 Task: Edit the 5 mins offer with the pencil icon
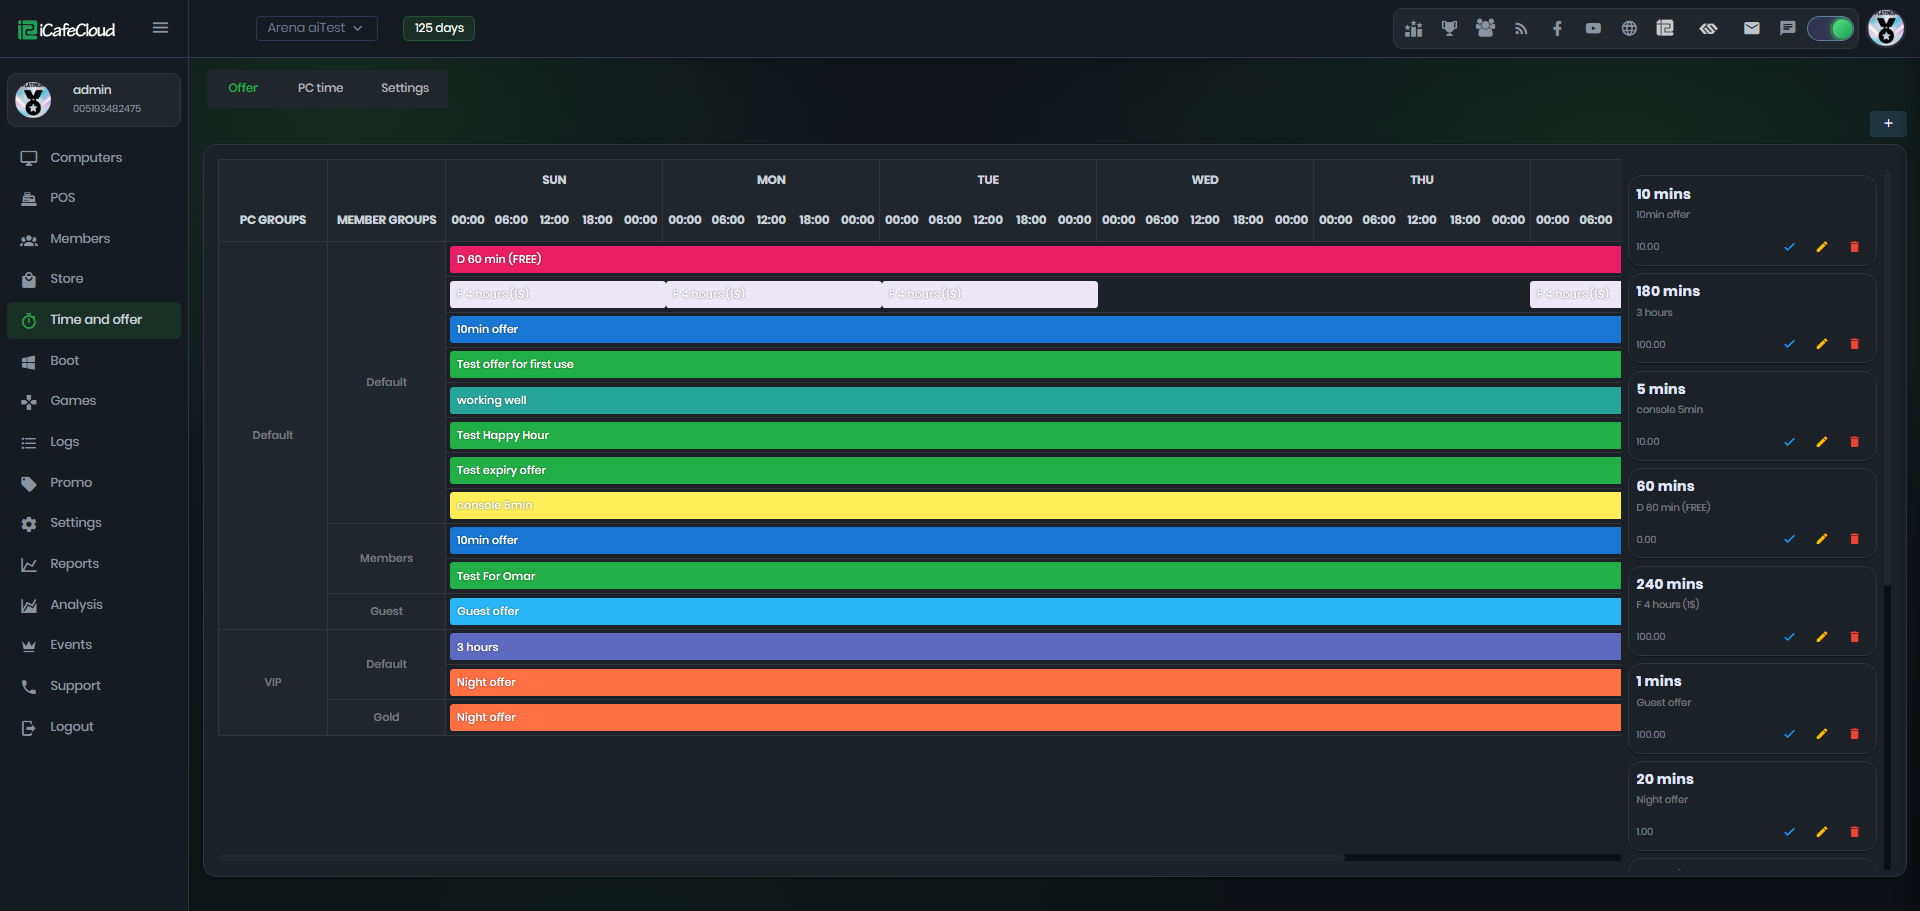click(1822, 442)
